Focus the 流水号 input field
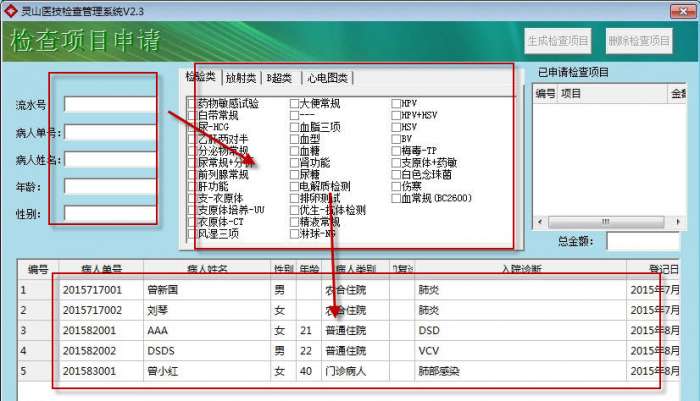 [110, 104]
